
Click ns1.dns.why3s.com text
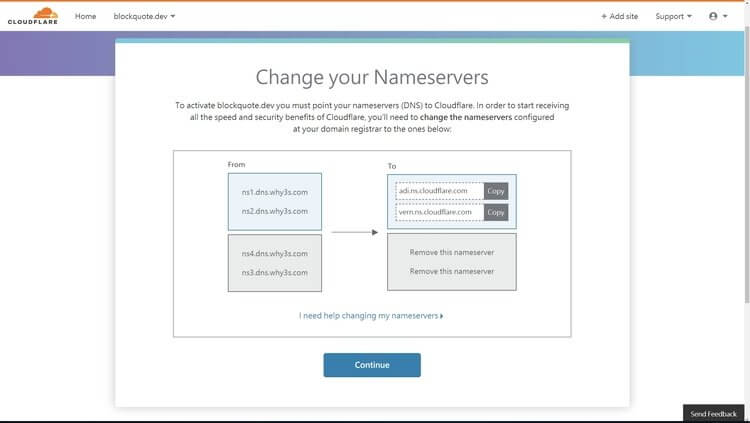pos(275,192)
